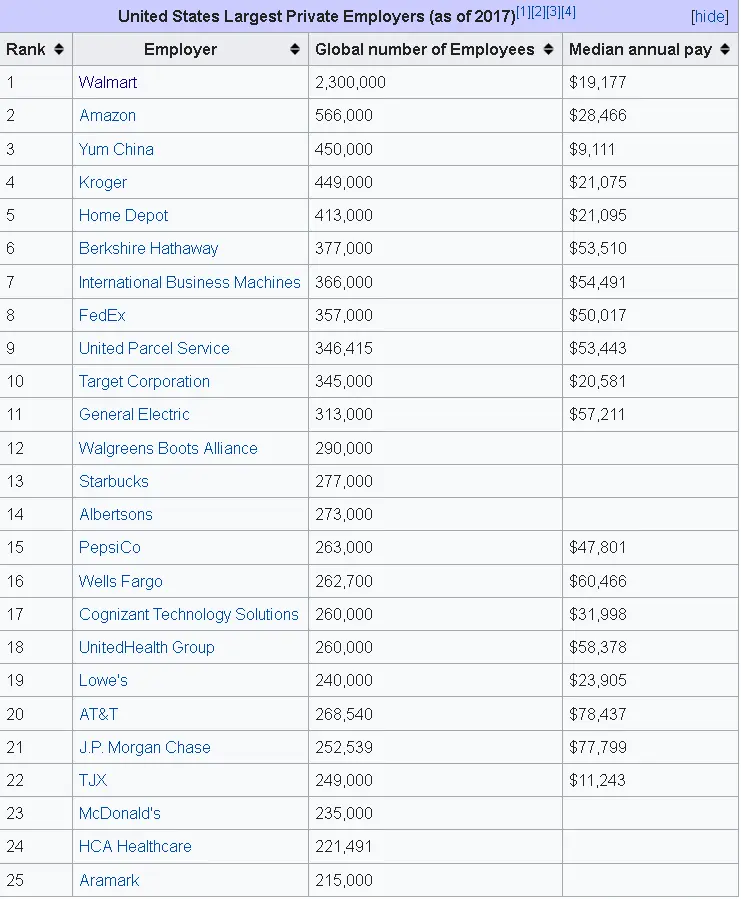The image size is (741, 900).
Task: Open Cognizant Technology Solutions page
Action: pyautogui.click(x=188, y=614)
